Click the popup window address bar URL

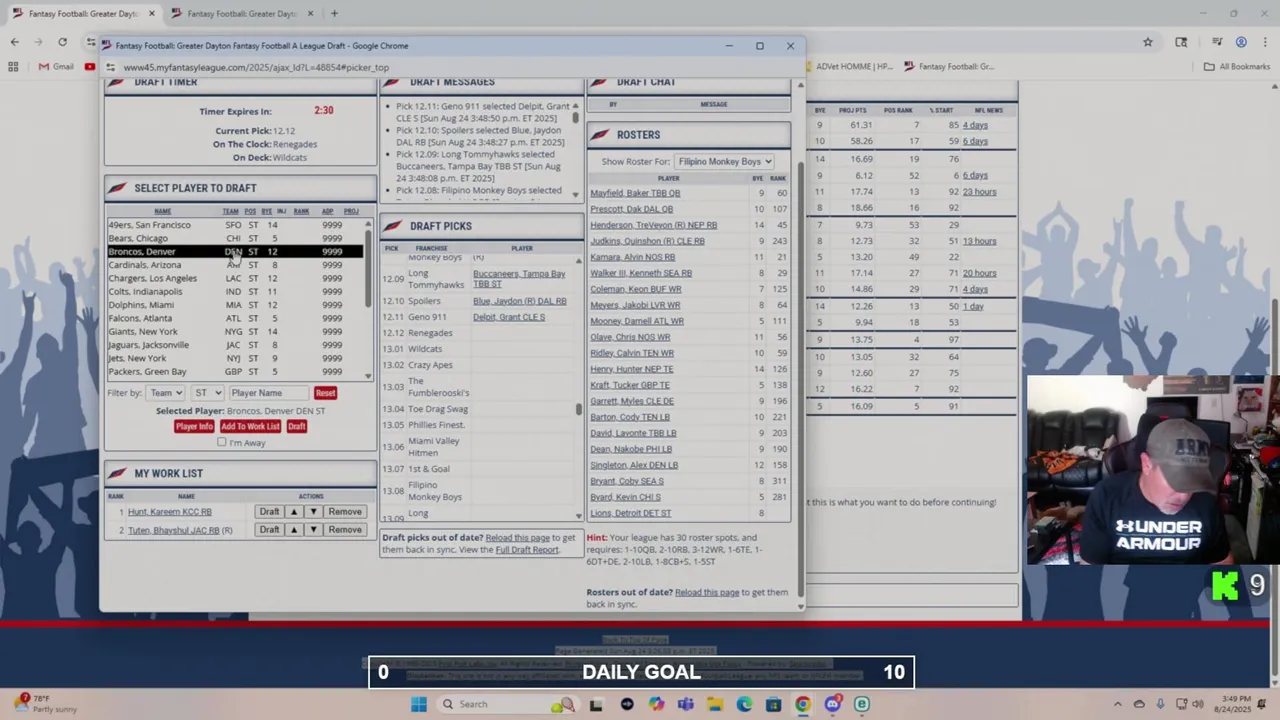click(256, 67)
